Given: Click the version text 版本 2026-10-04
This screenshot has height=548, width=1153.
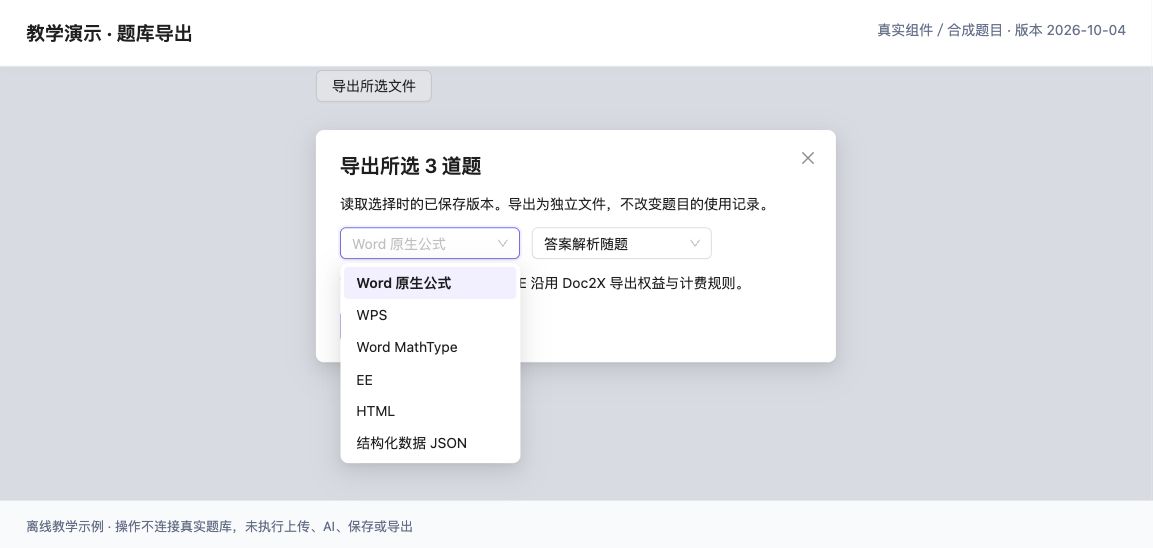Looking at the screenshot, I should (x=1070, y=30).
